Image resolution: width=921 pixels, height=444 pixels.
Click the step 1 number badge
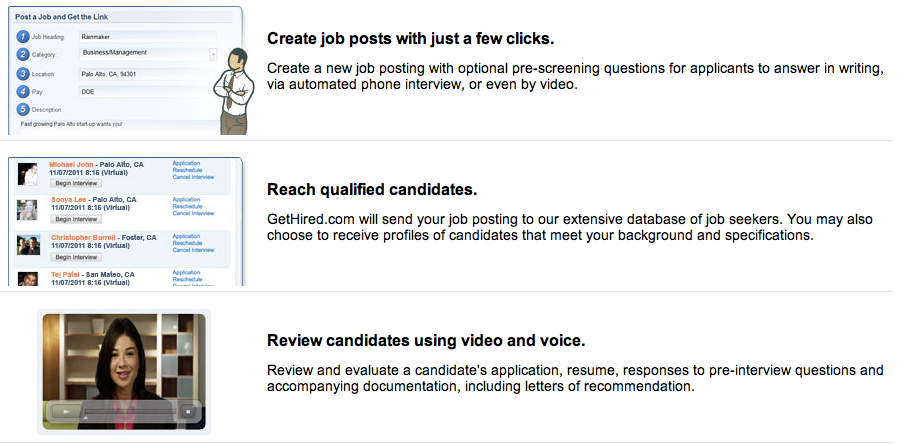23,37
